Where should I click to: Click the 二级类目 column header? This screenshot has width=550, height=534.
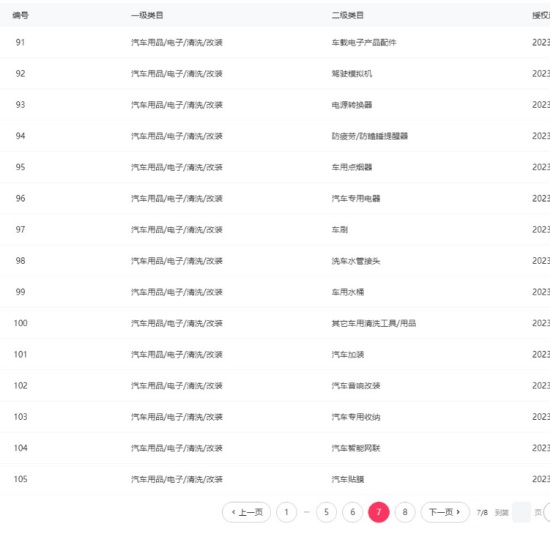[348, 15]
